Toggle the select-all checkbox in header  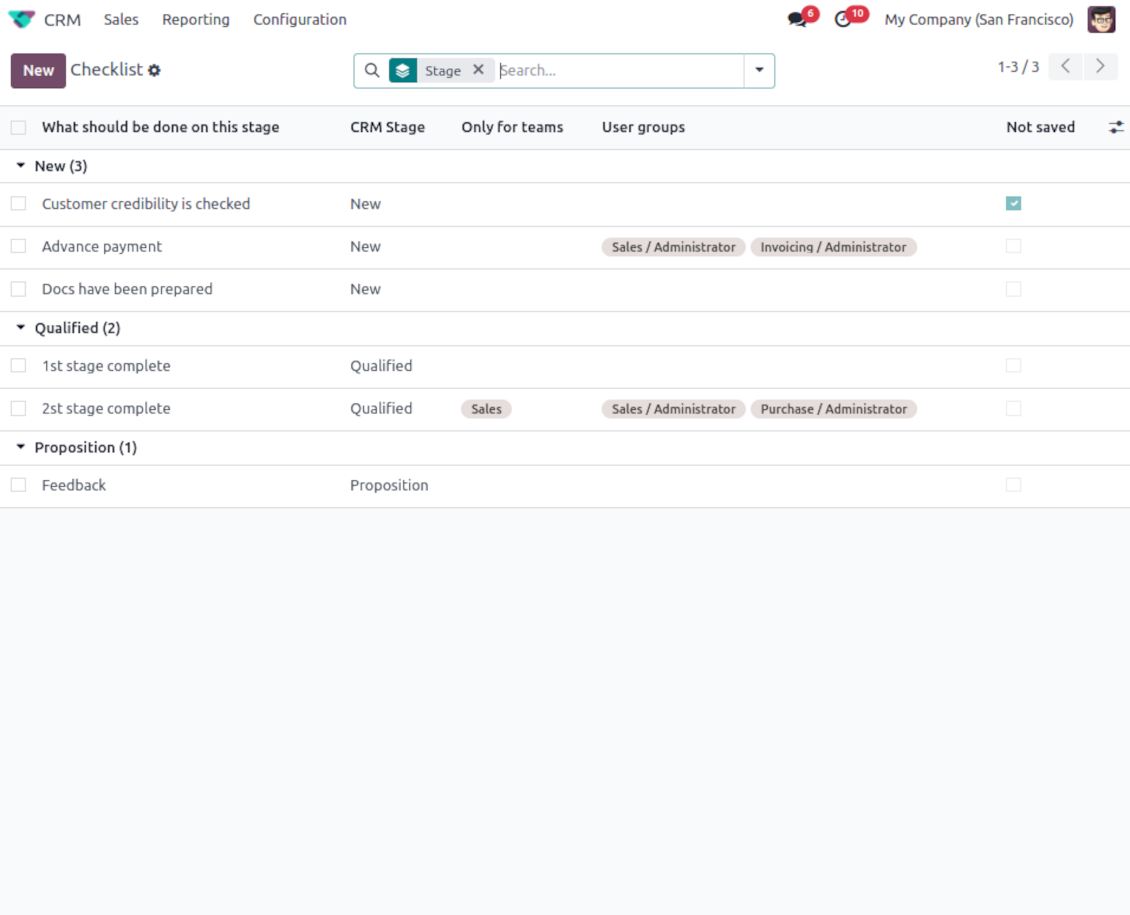click(x=18, y=128)
